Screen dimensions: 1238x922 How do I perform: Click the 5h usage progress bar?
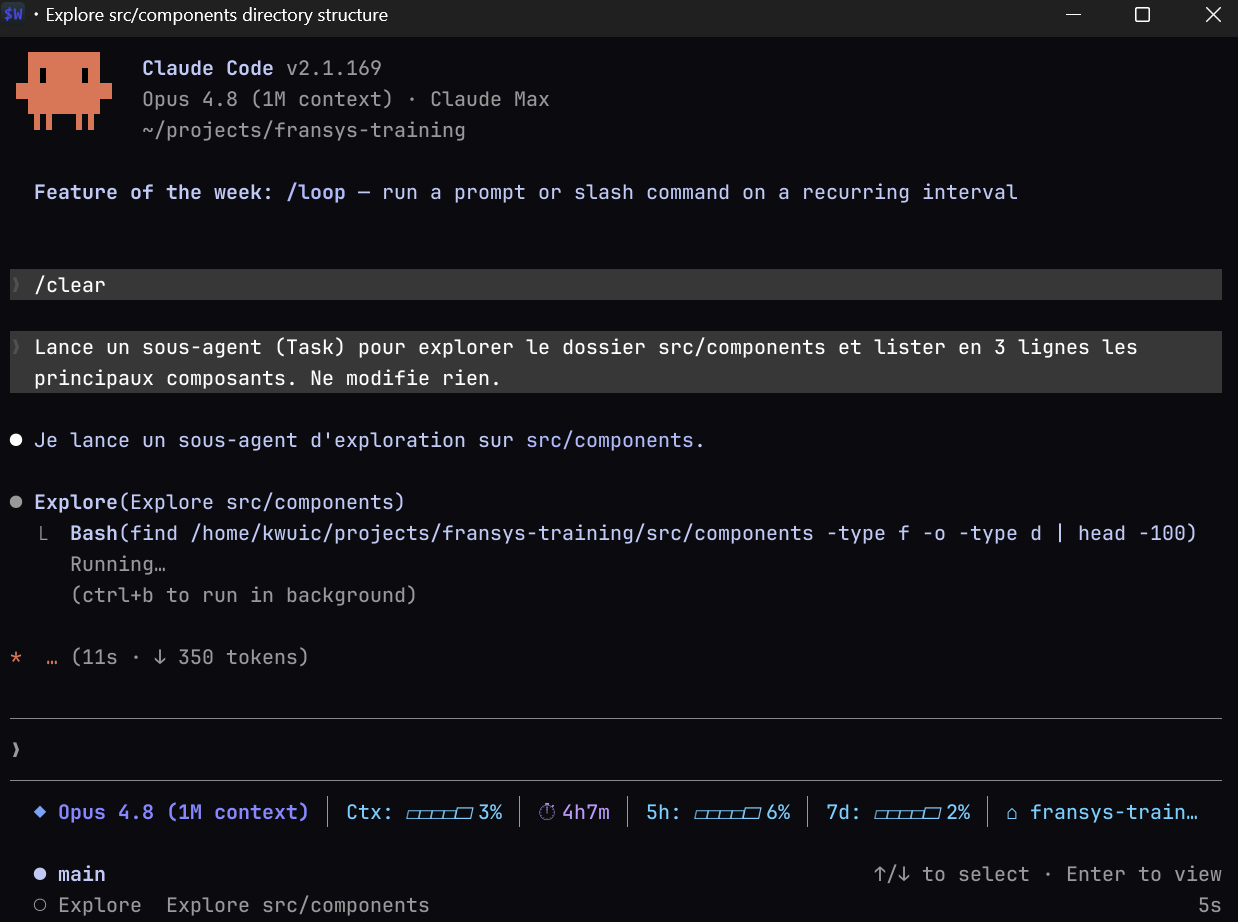727,813
